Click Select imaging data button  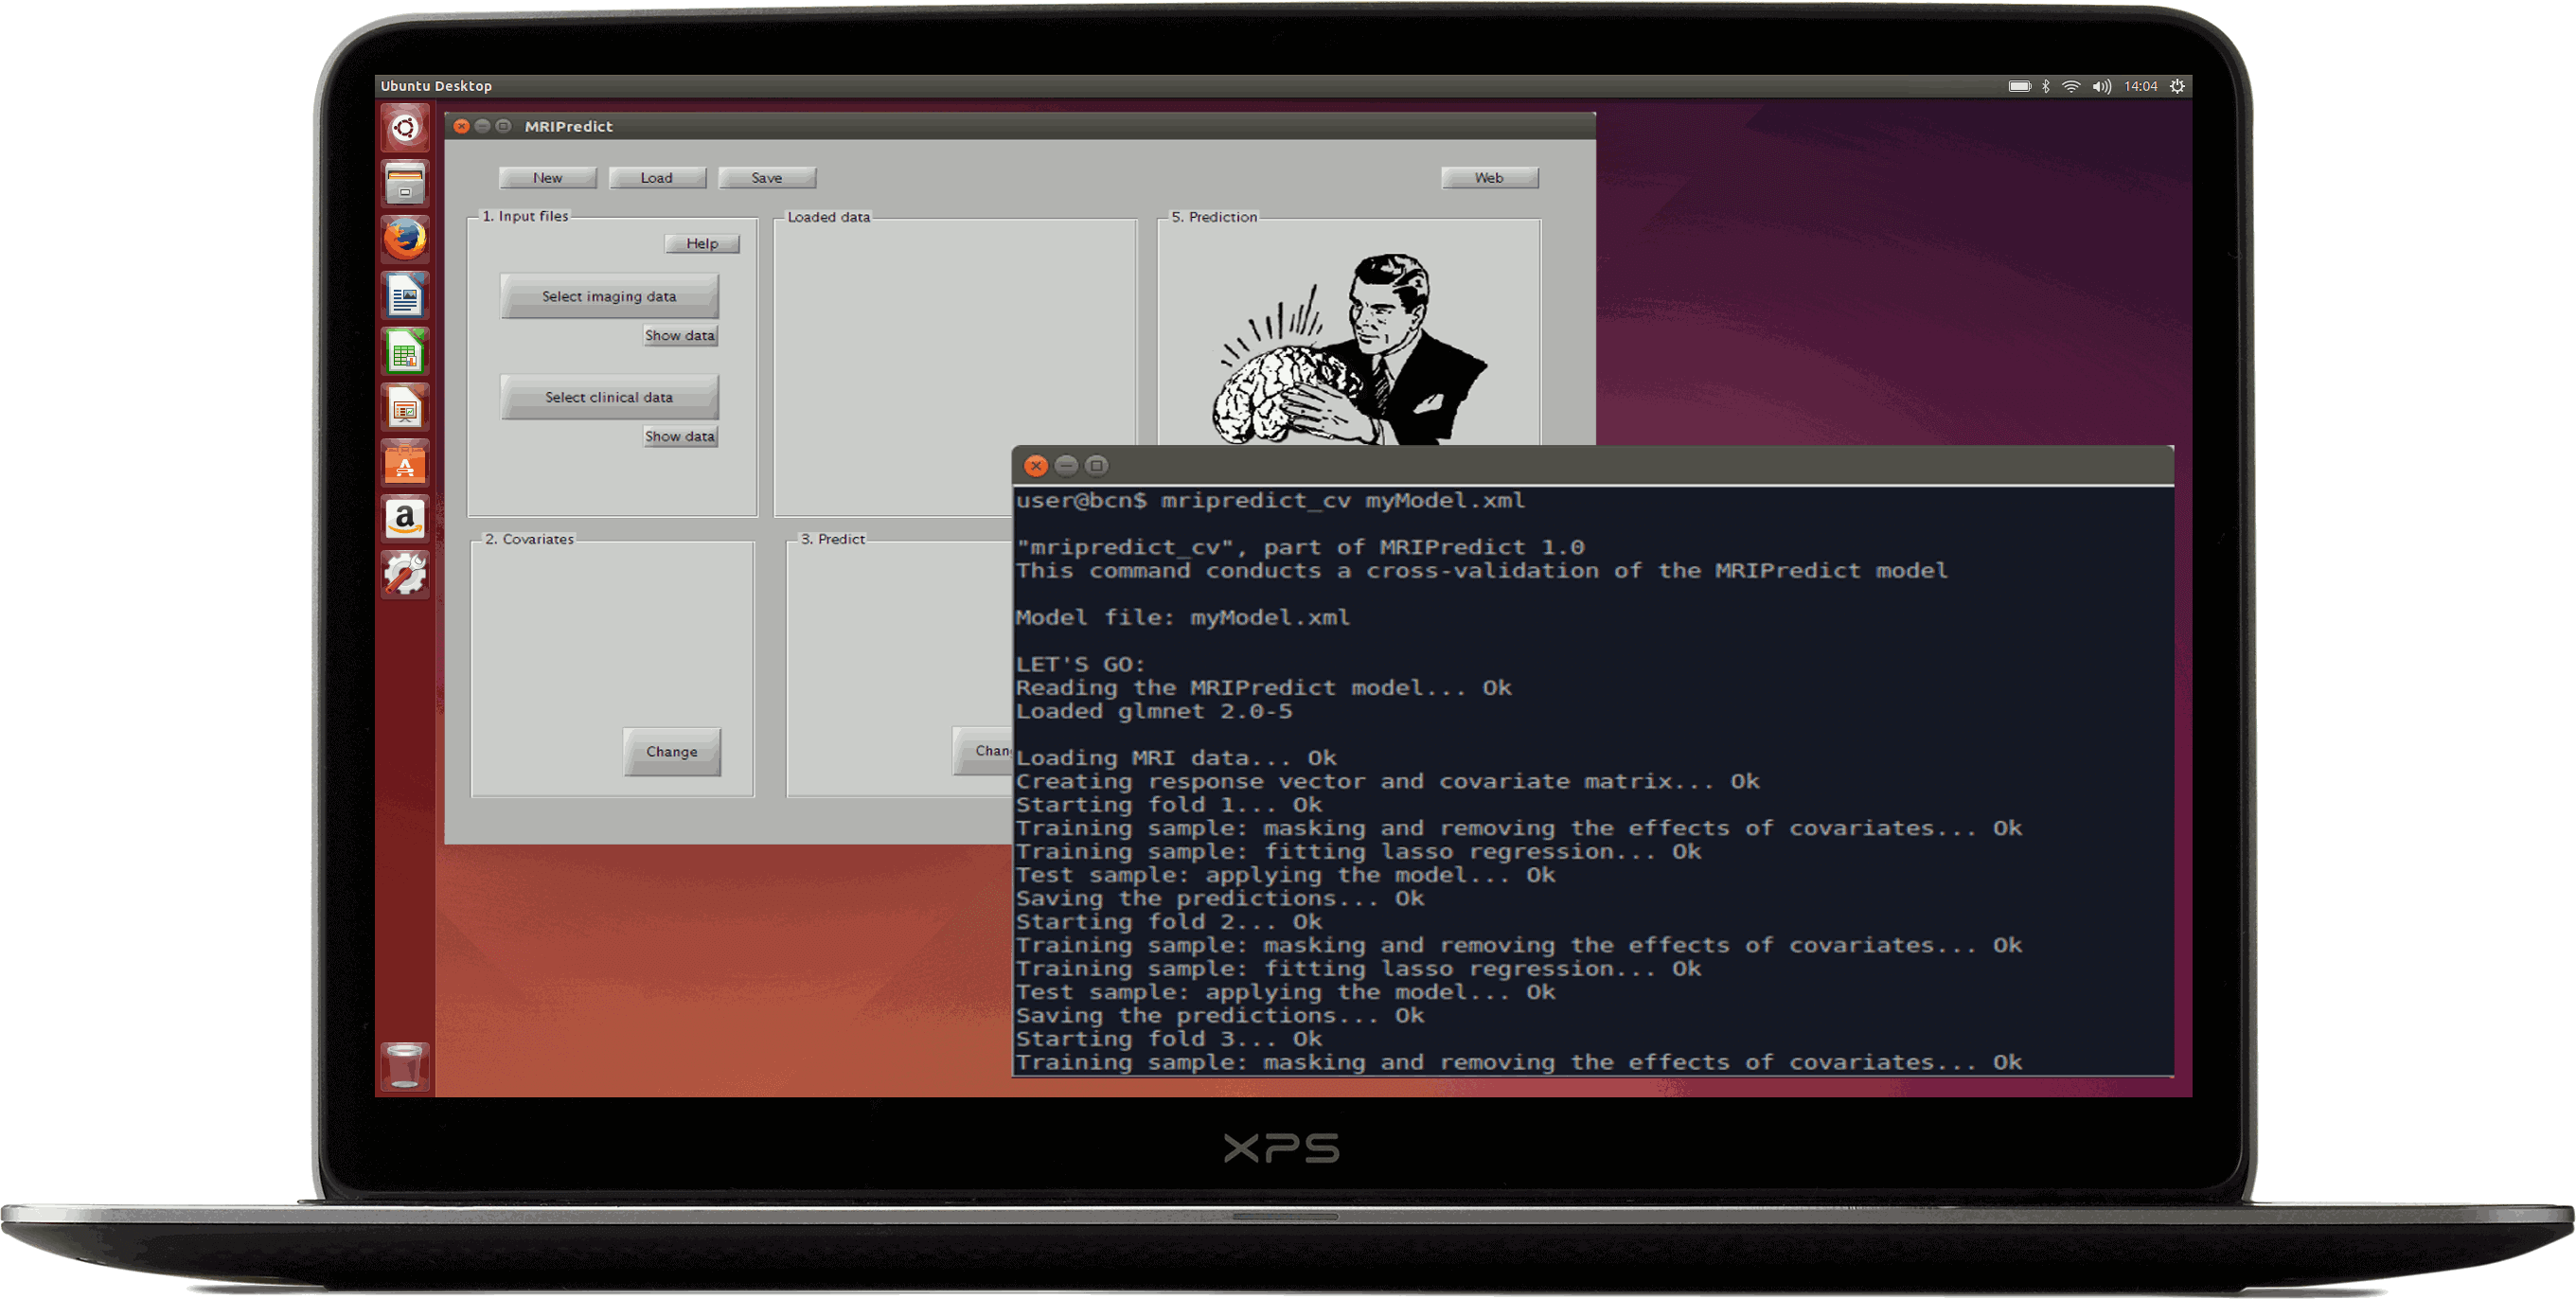click(x=609, y=297)
